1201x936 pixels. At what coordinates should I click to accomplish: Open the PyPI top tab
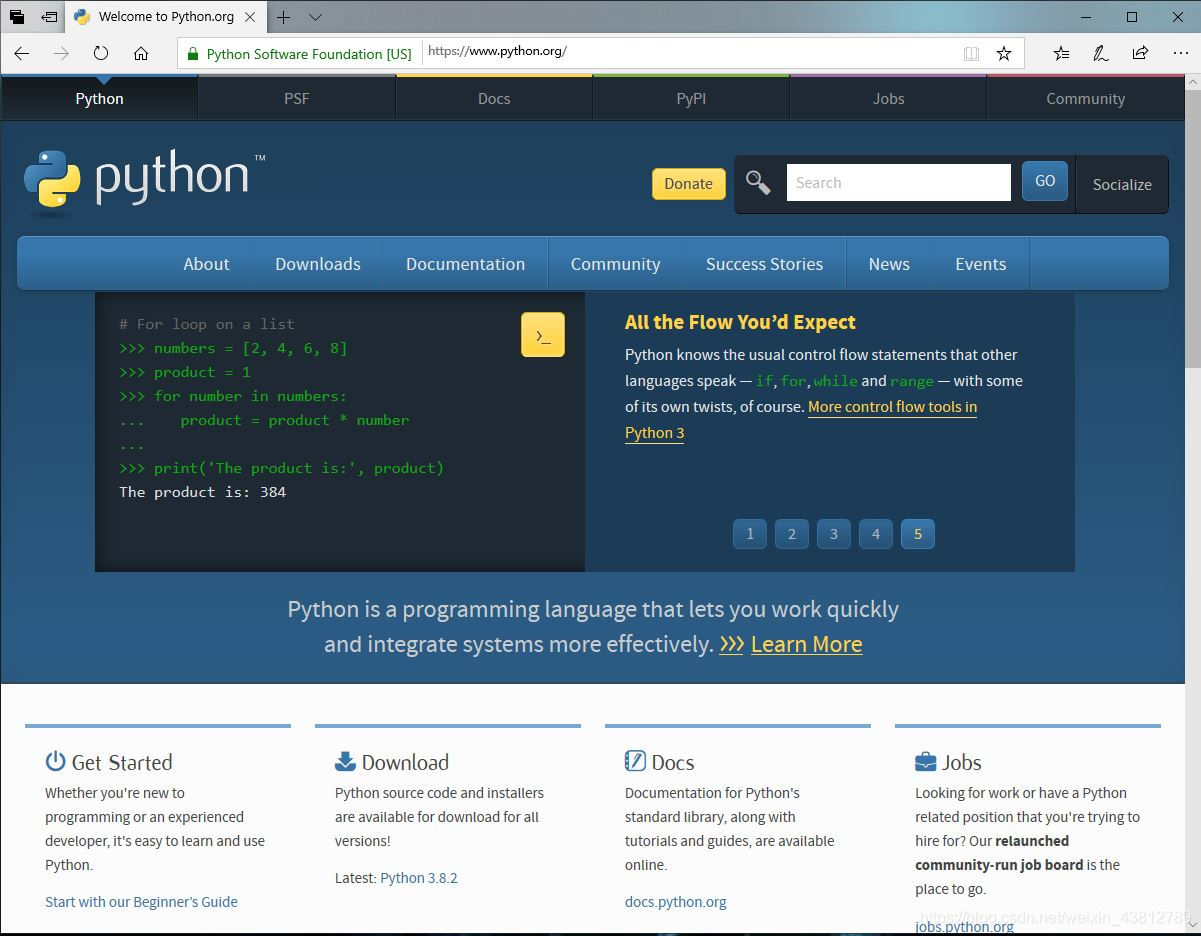pos(691,98)
